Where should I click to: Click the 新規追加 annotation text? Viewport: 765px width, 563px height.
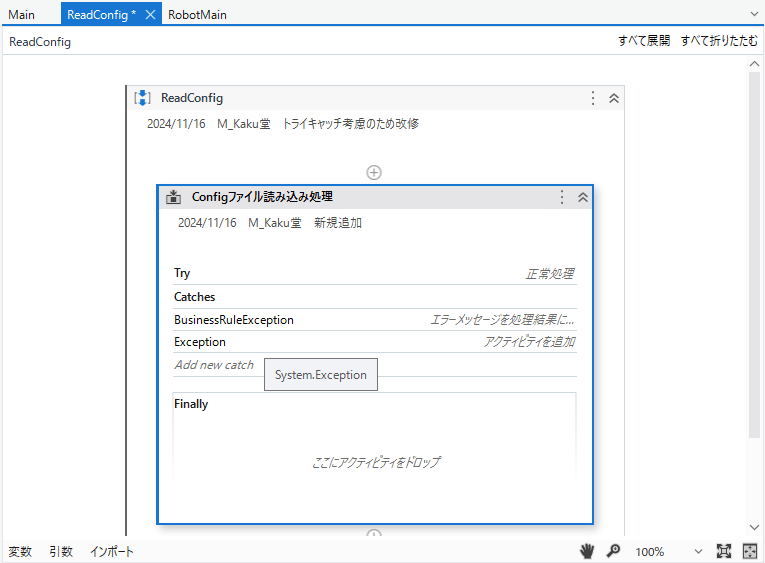[x=338, y=223]
